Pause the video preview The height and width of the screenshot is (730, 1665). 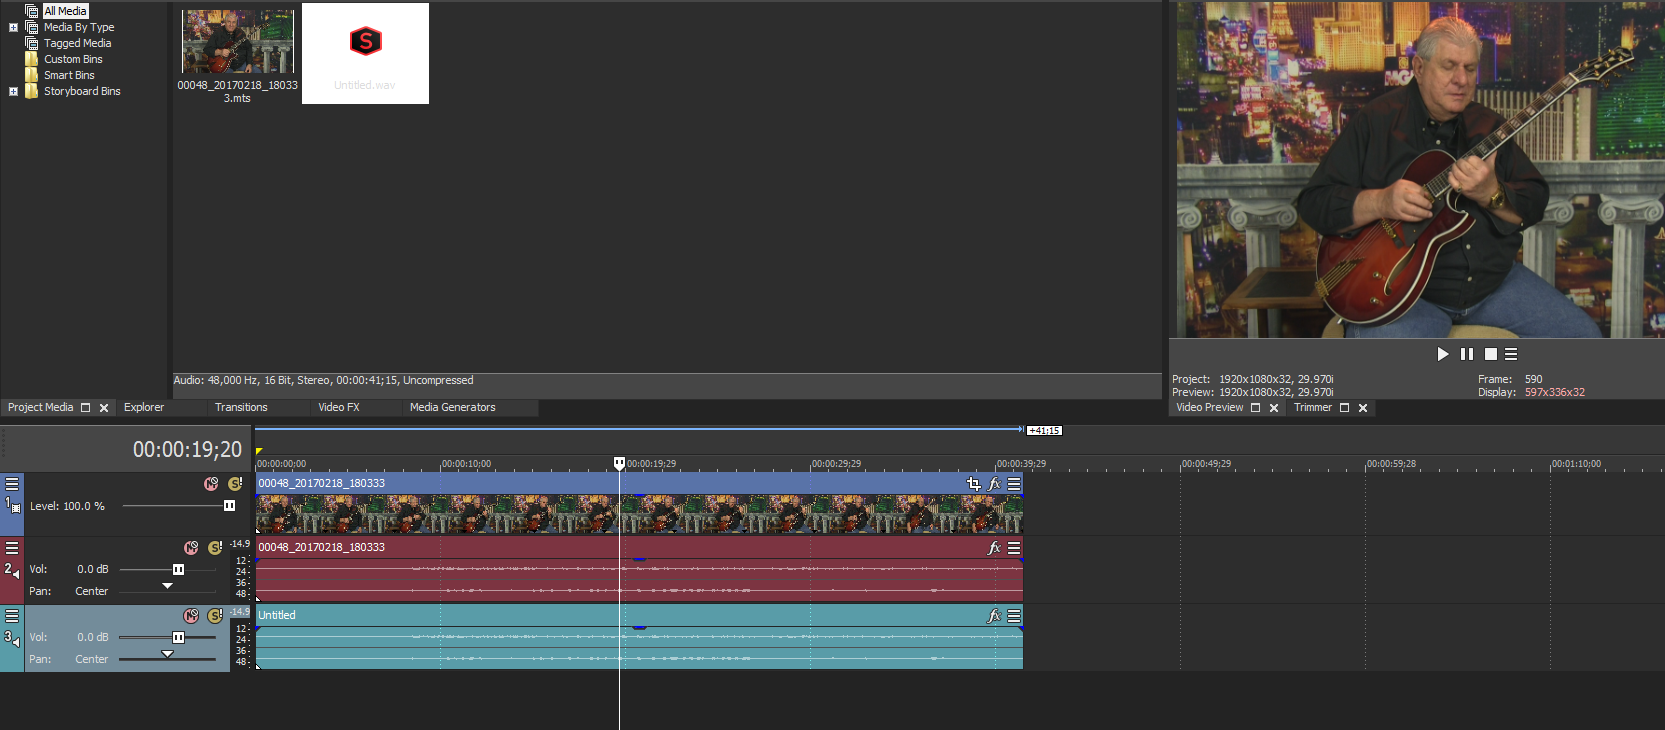point(1467,354)
